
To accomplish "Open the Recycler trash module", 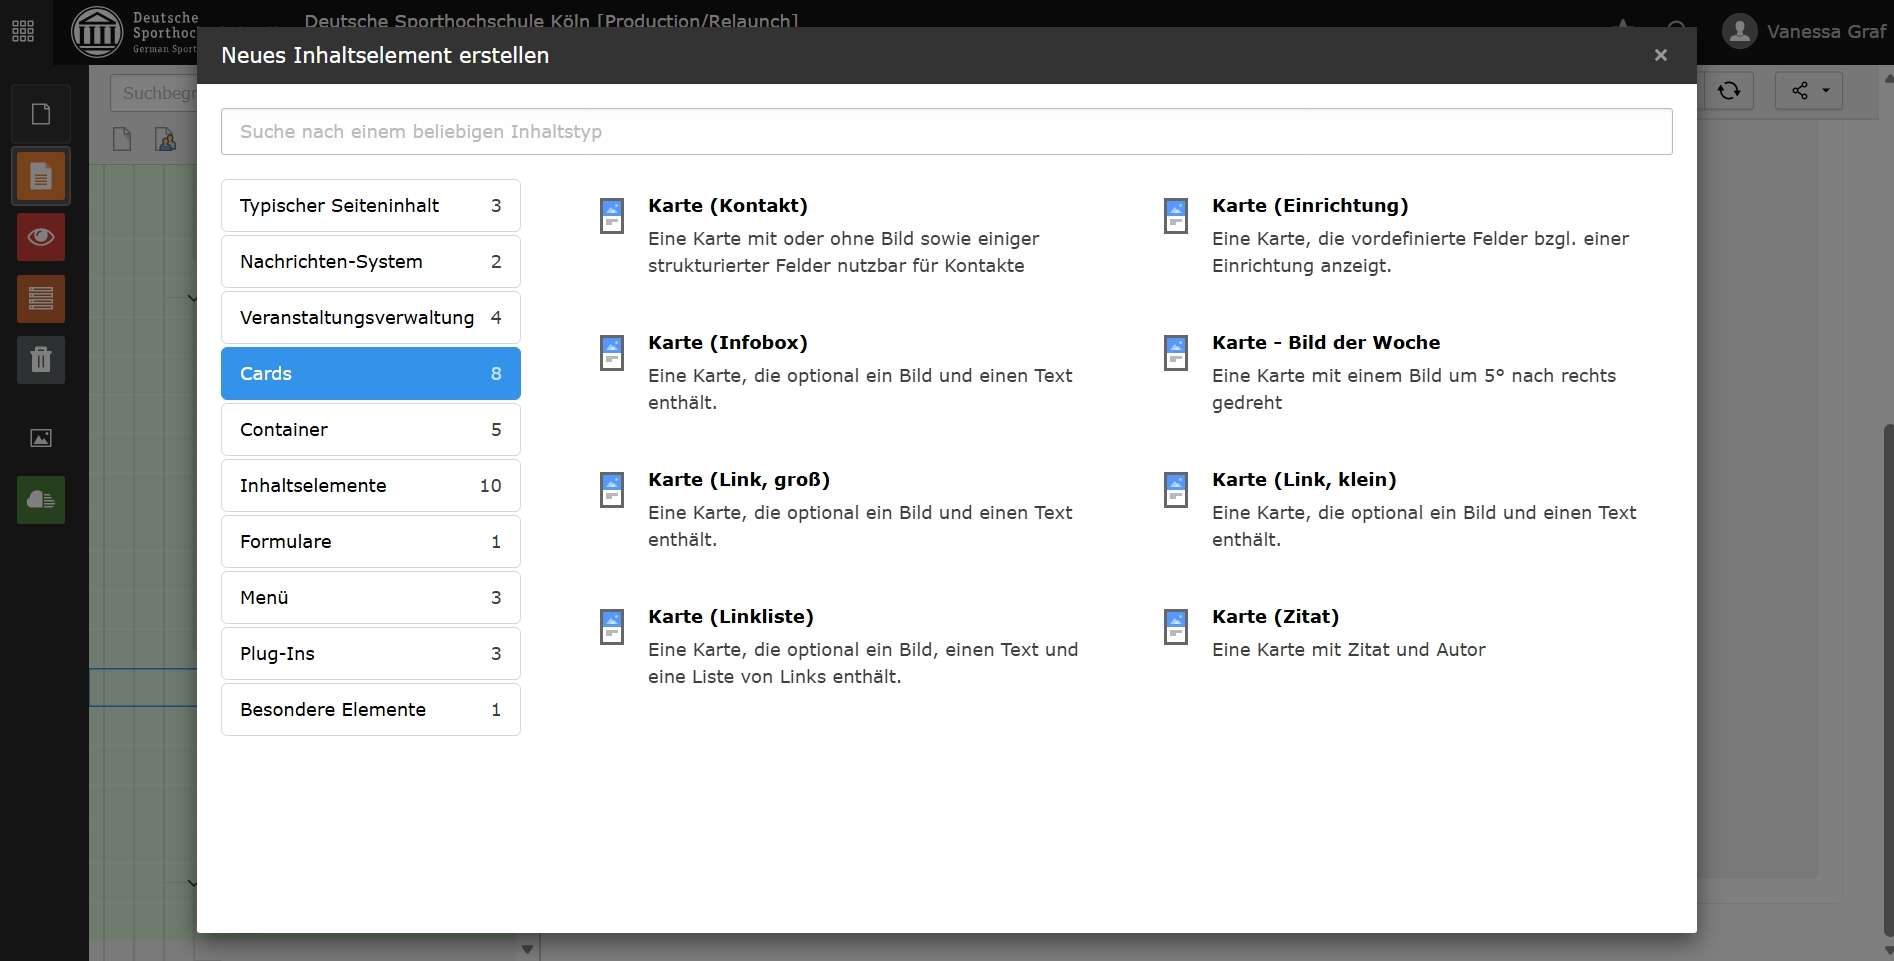I will 41,359.
